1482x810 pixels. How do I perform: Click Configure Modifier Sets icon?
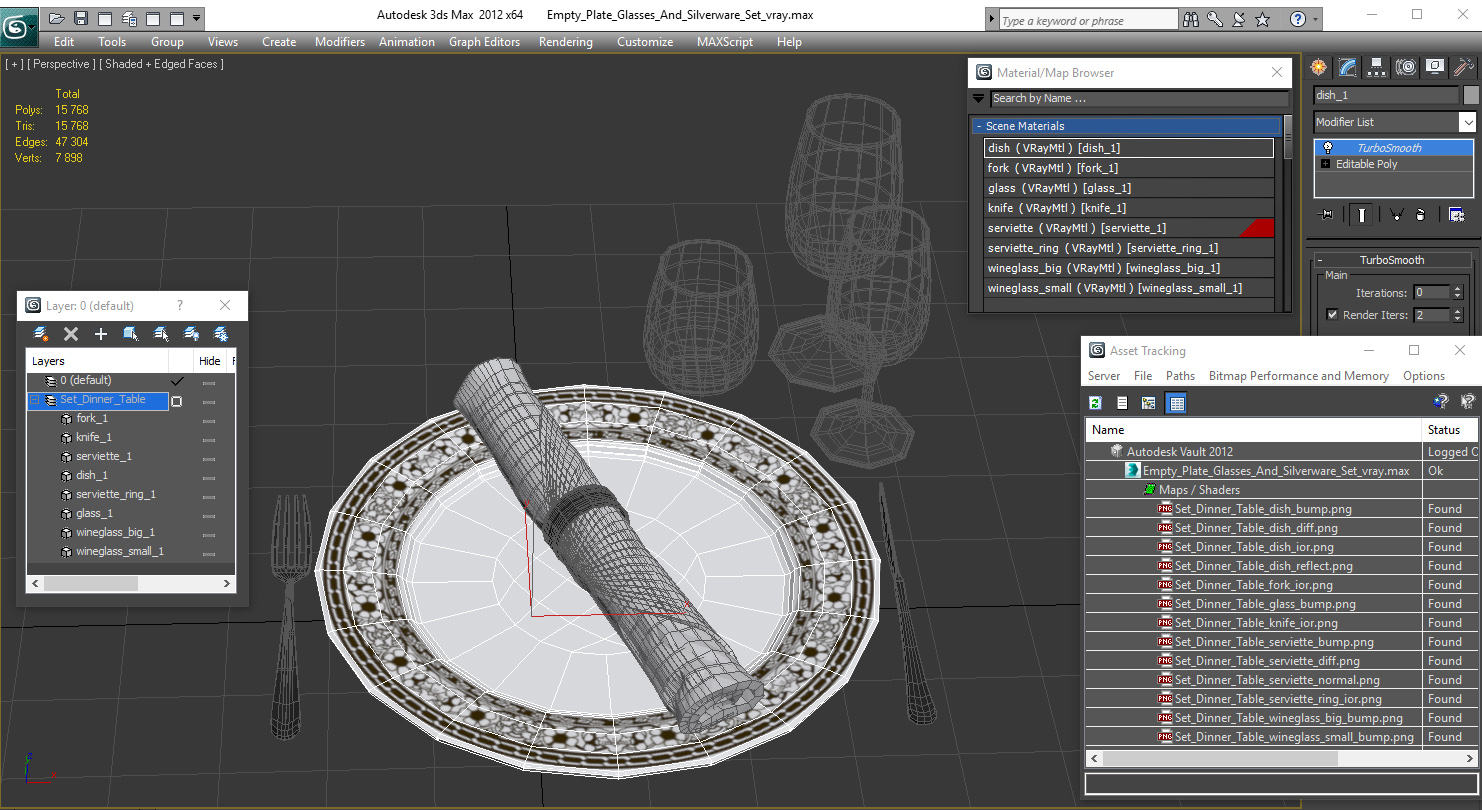click(x=1456, y=214)
